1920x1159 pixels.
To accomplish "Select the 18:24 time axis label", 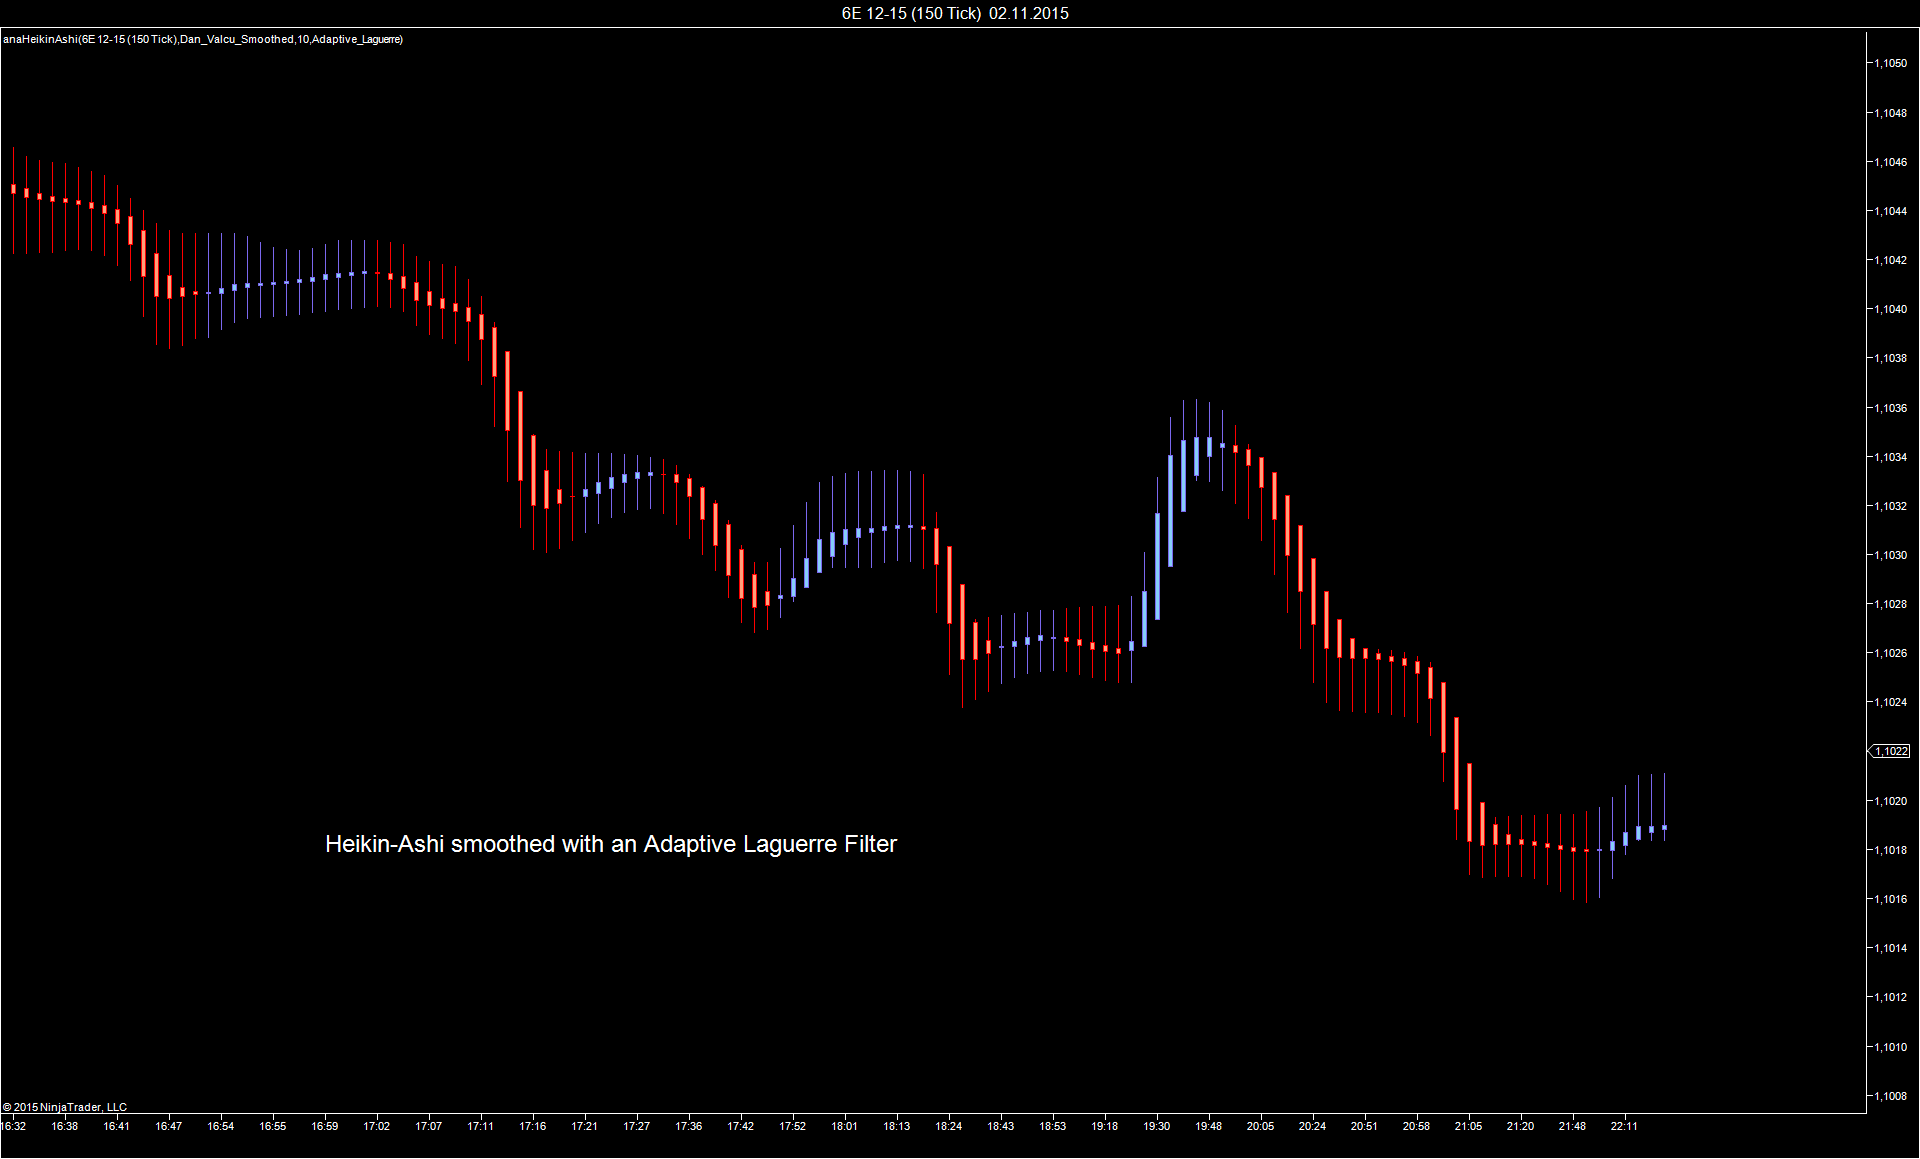I will [x=949, y=1126].
